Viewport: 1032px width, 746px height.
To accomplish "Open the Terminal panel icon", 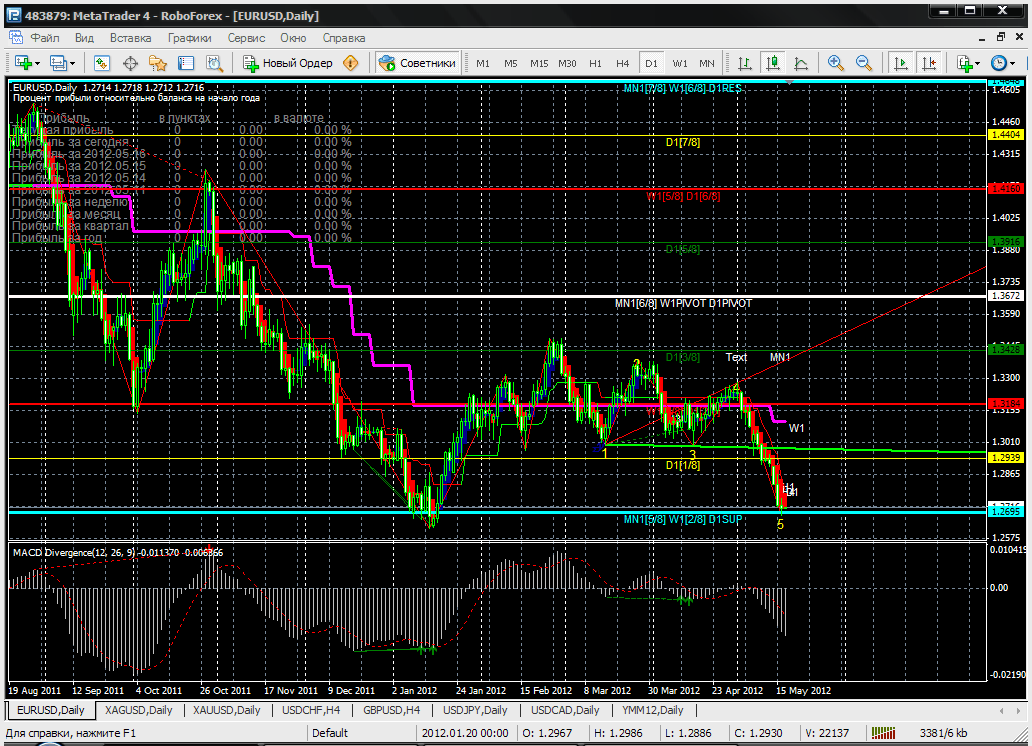I will pyautogui.click(x=185, y=63).
